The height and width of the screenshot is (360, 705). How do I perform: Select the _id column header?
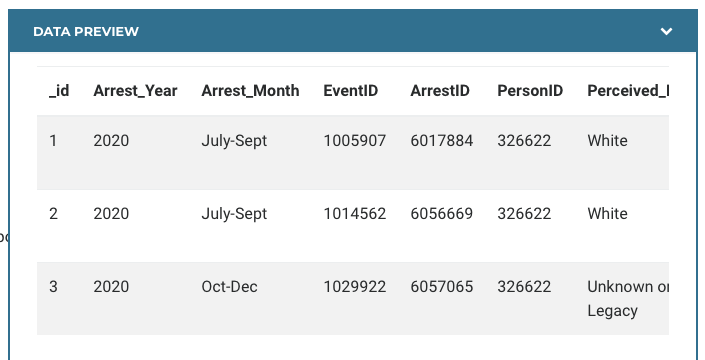click(x=59, y=91)
